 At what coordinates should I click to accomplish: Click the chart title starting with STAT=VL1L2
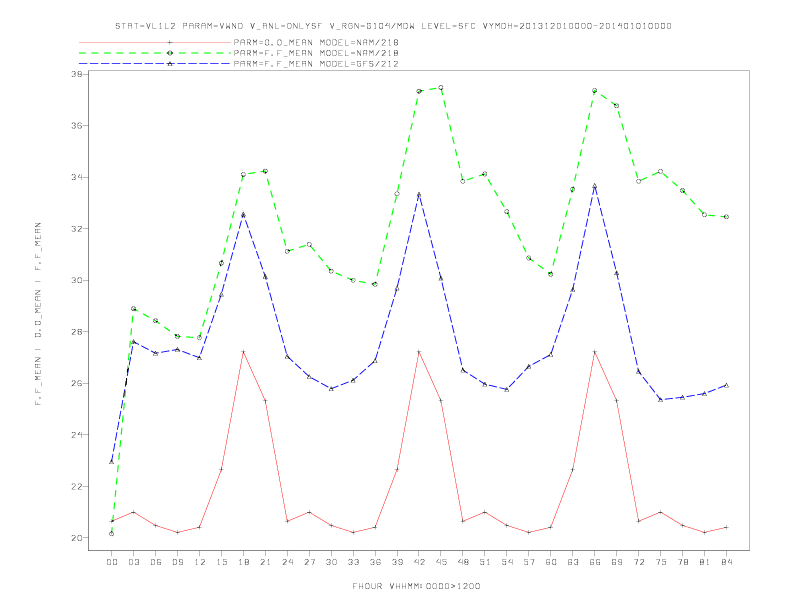tap(393, 26)
